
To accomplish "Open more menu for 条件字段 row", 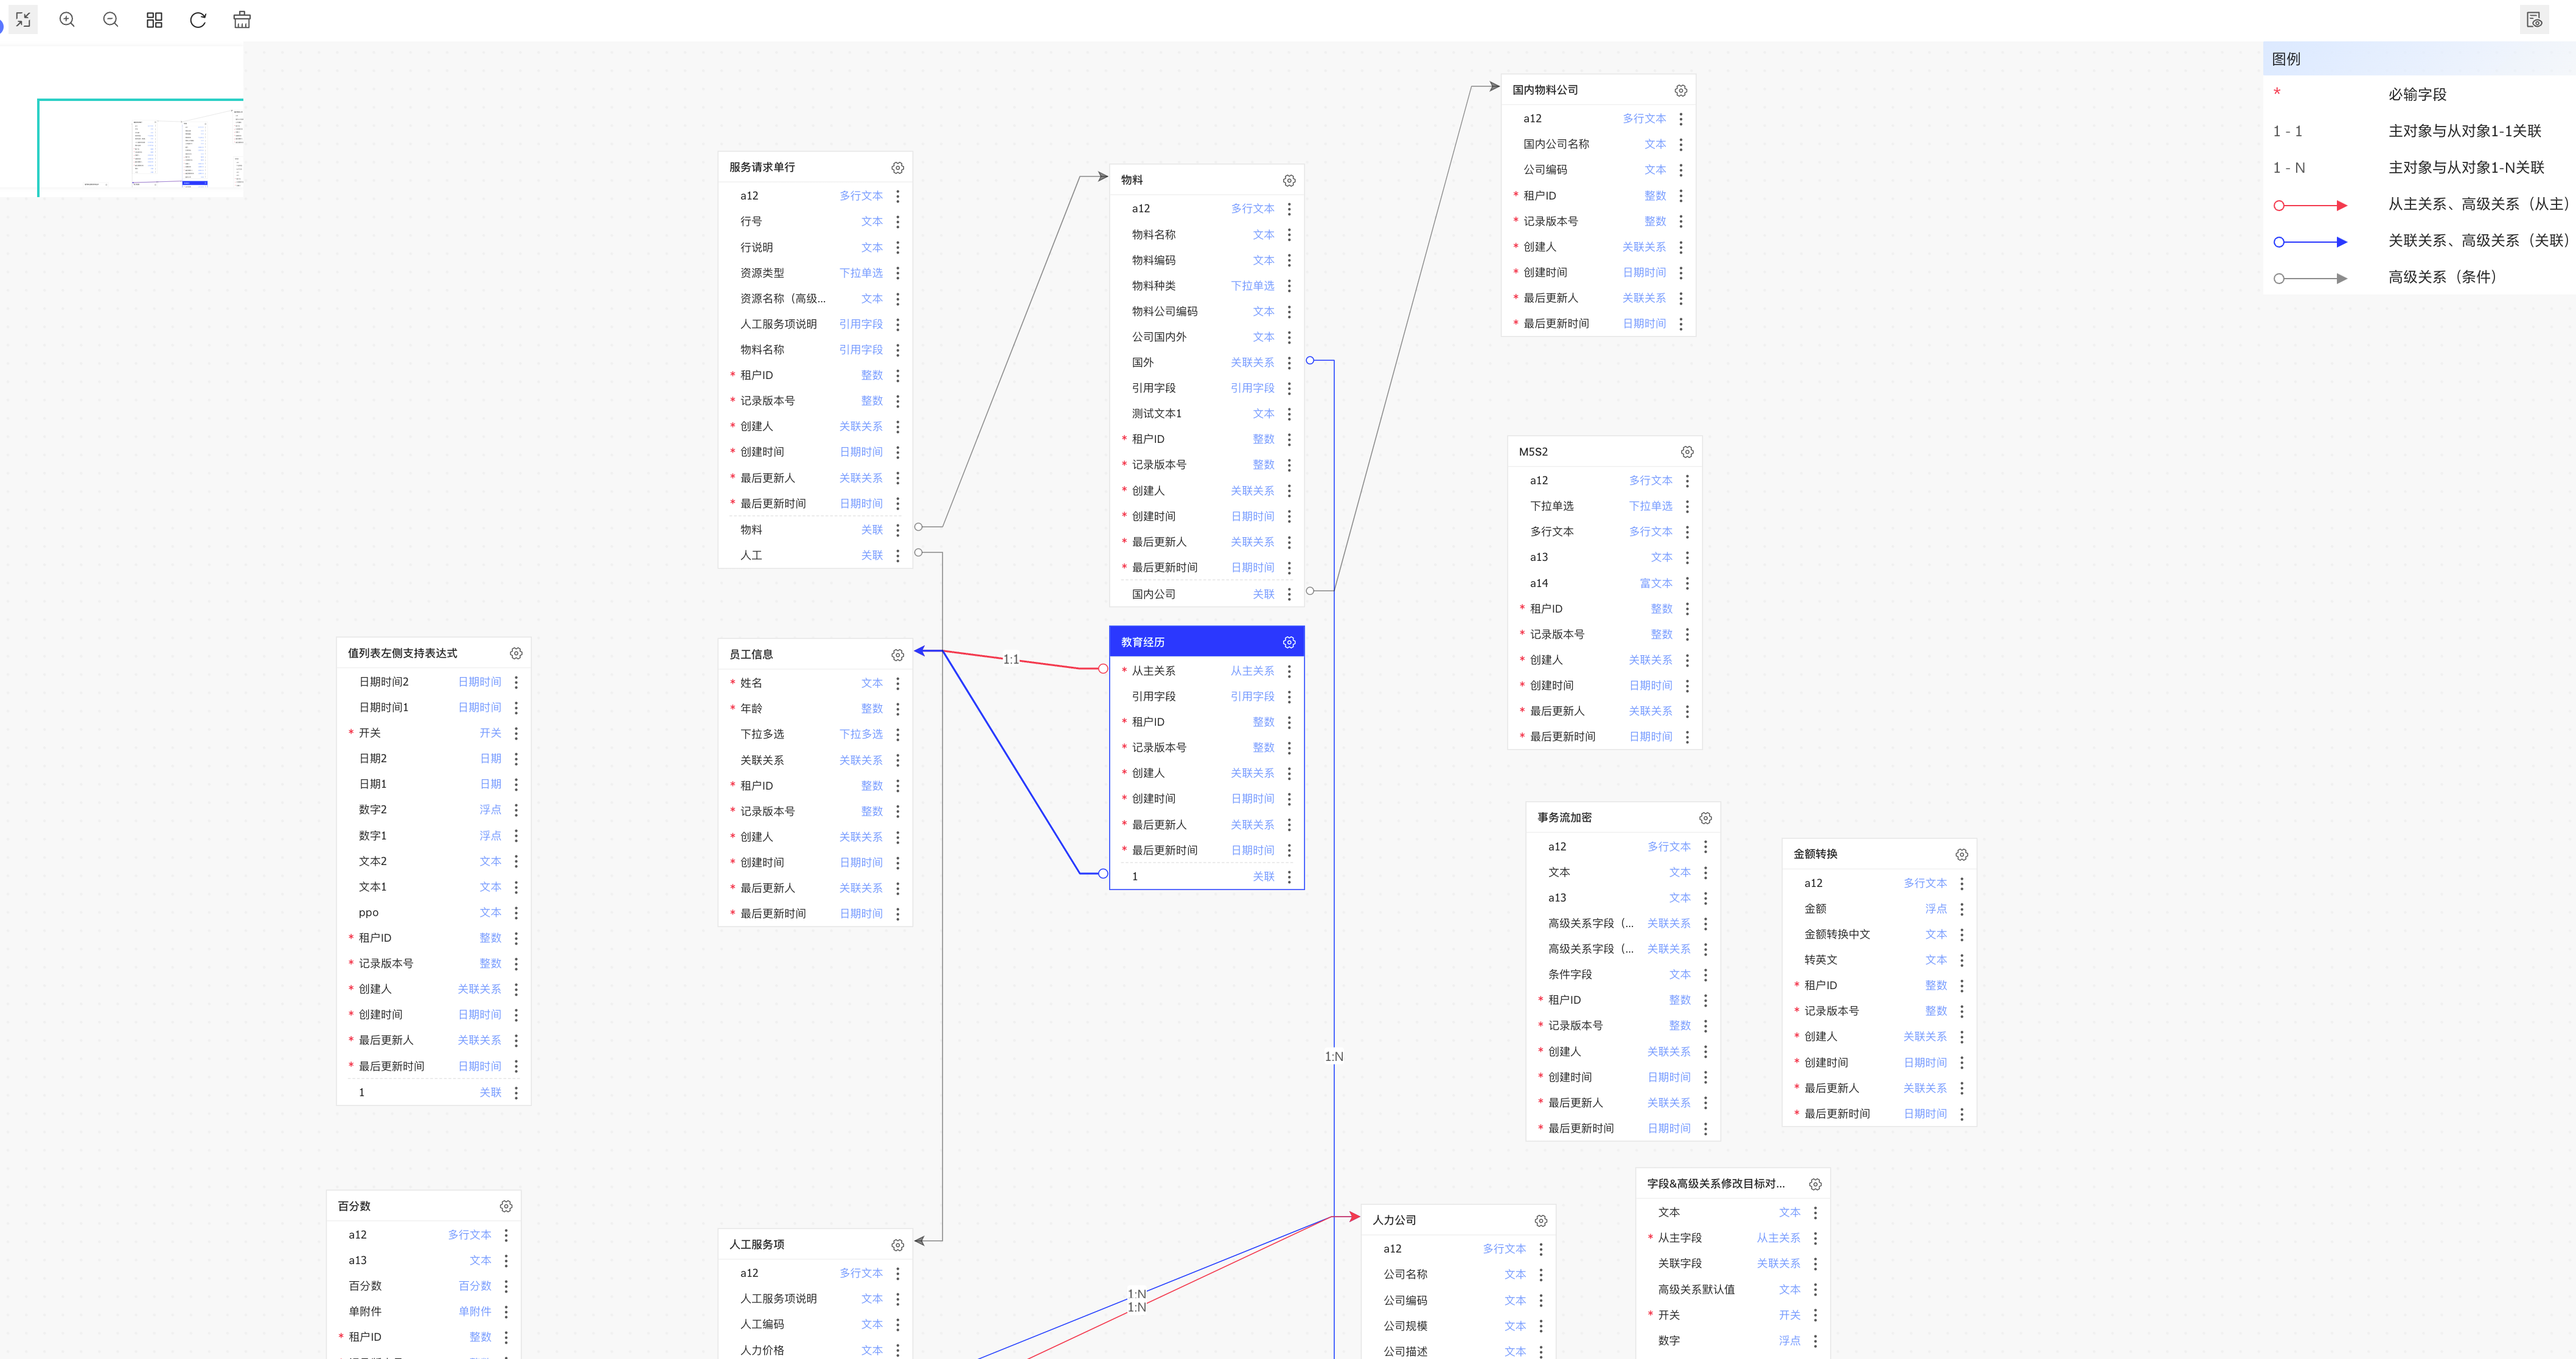I will coord(1706,975).
